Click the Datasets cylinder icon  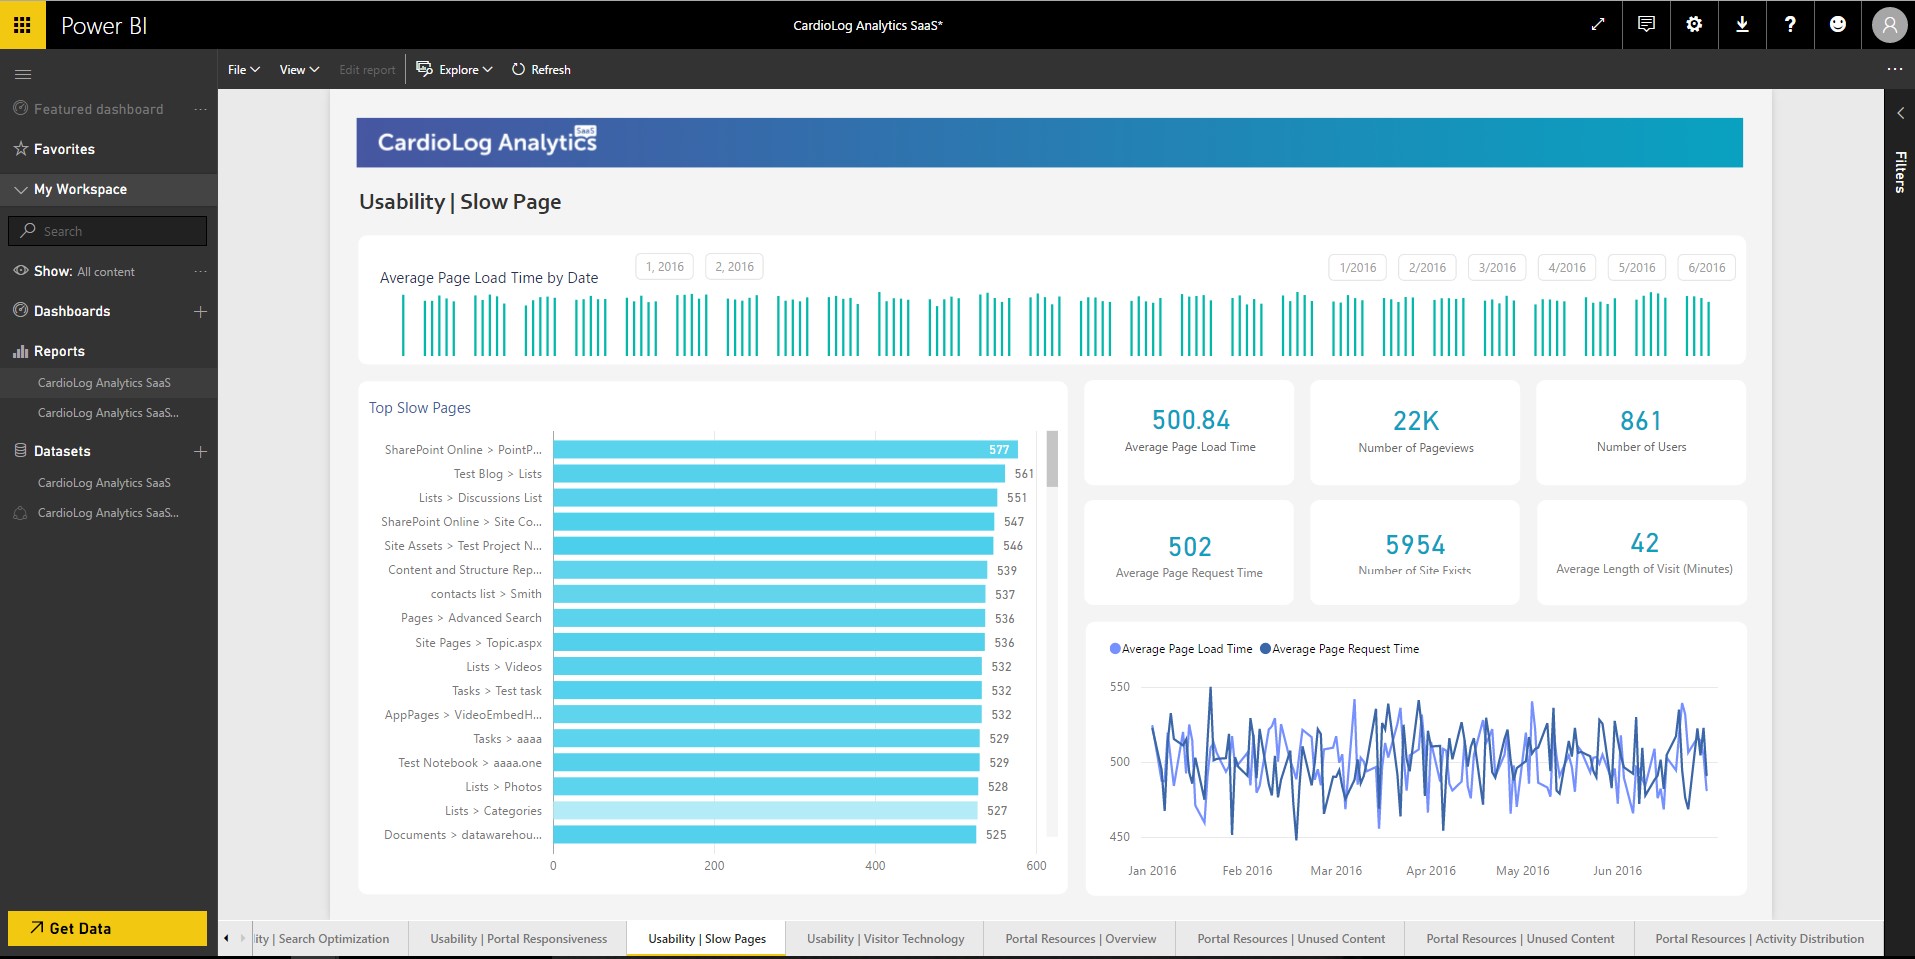[x=20, y=451]
